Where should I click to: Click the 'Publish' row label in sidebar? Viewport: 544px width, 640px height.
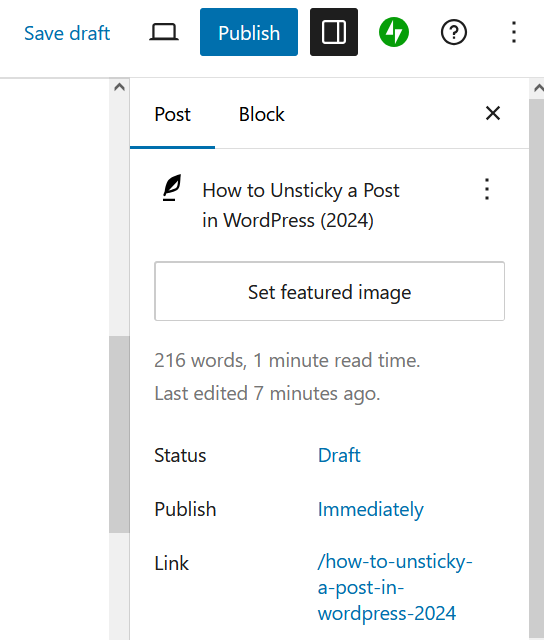[185, 509]
